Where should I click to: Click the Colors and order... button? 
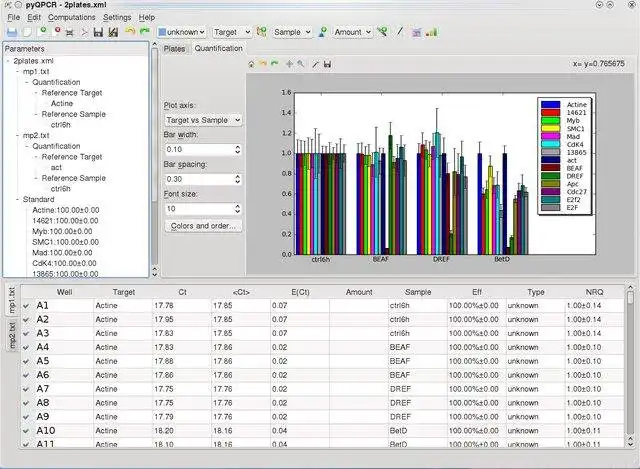pyautogui.click(x=202, y=226)
